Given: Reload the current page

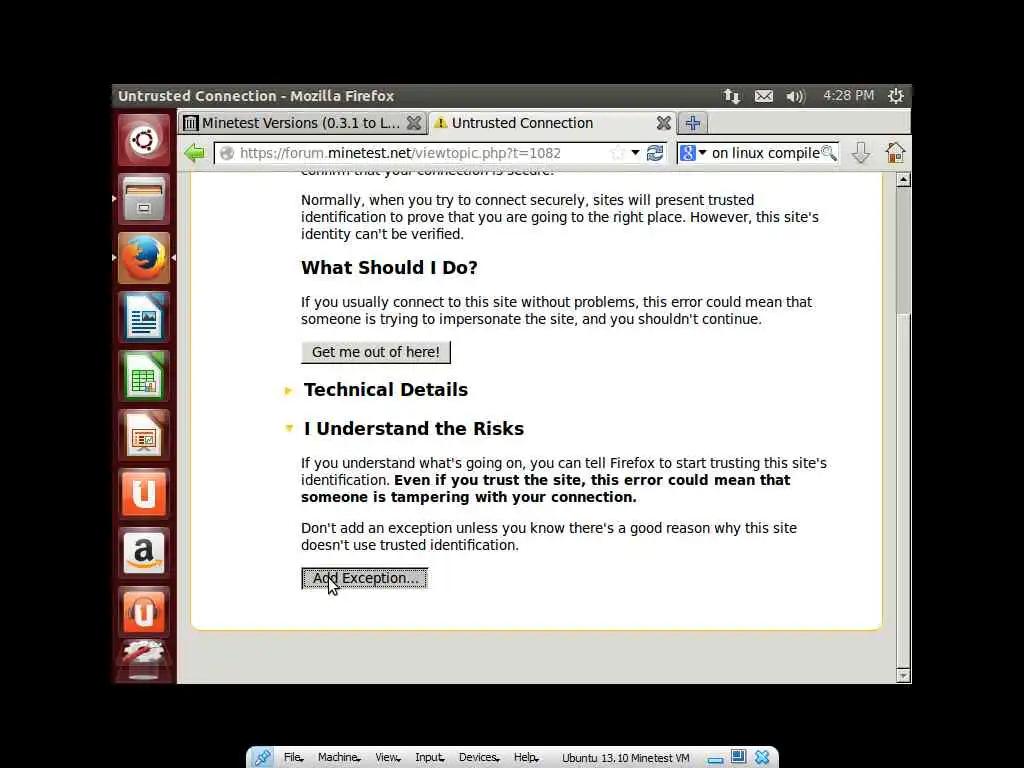Looking at the screenshot, I should 654,153.
